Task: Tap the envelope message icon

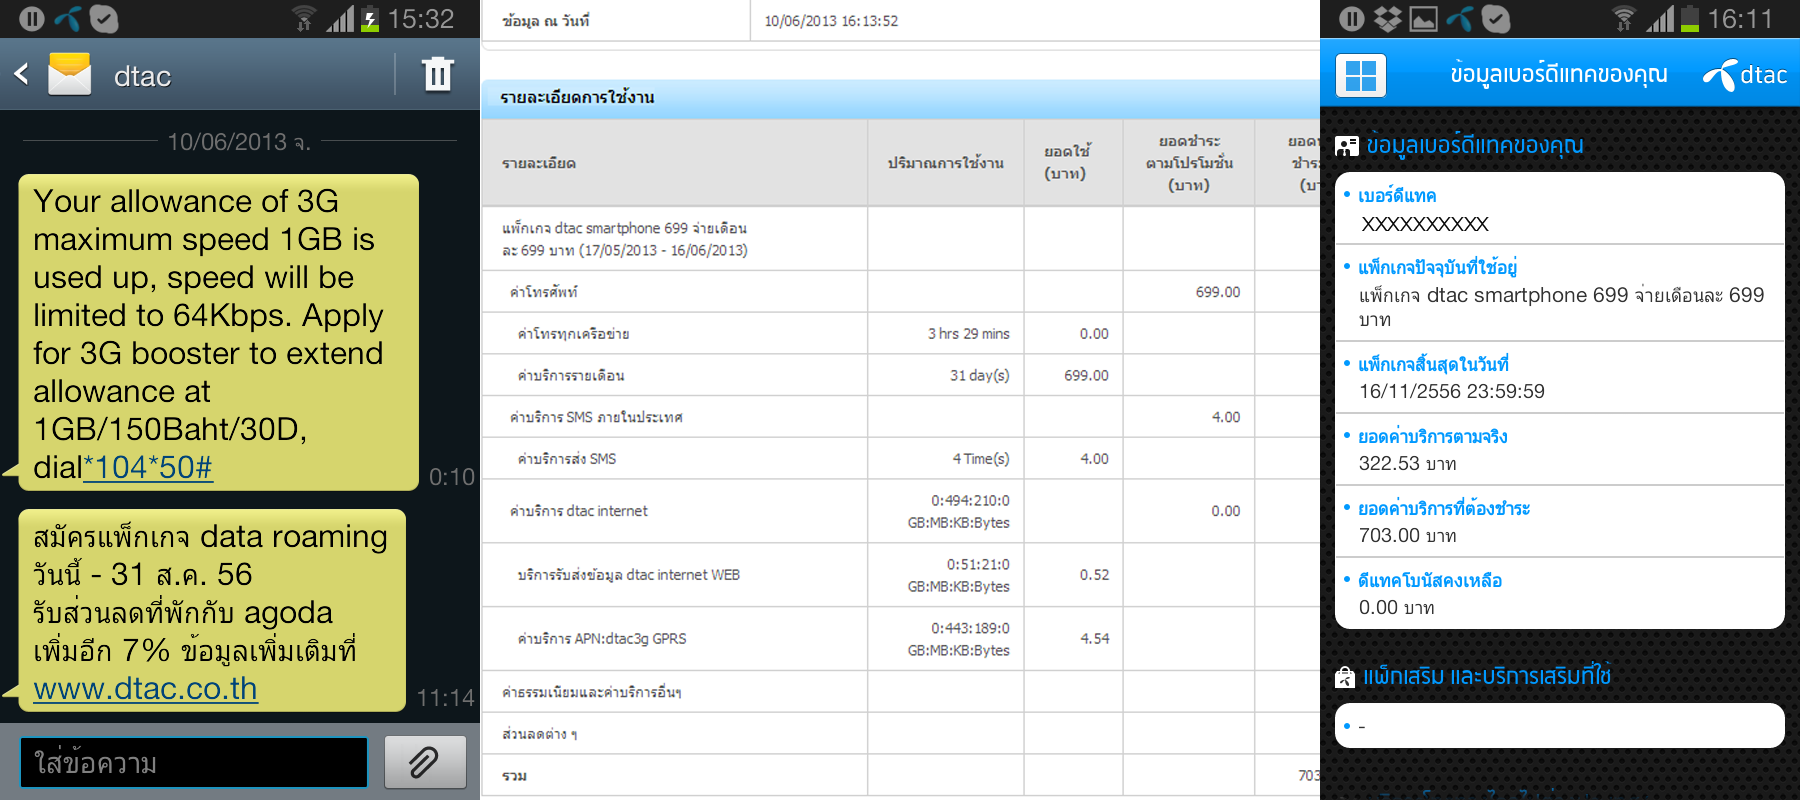Action: click(x=70, y=74)
